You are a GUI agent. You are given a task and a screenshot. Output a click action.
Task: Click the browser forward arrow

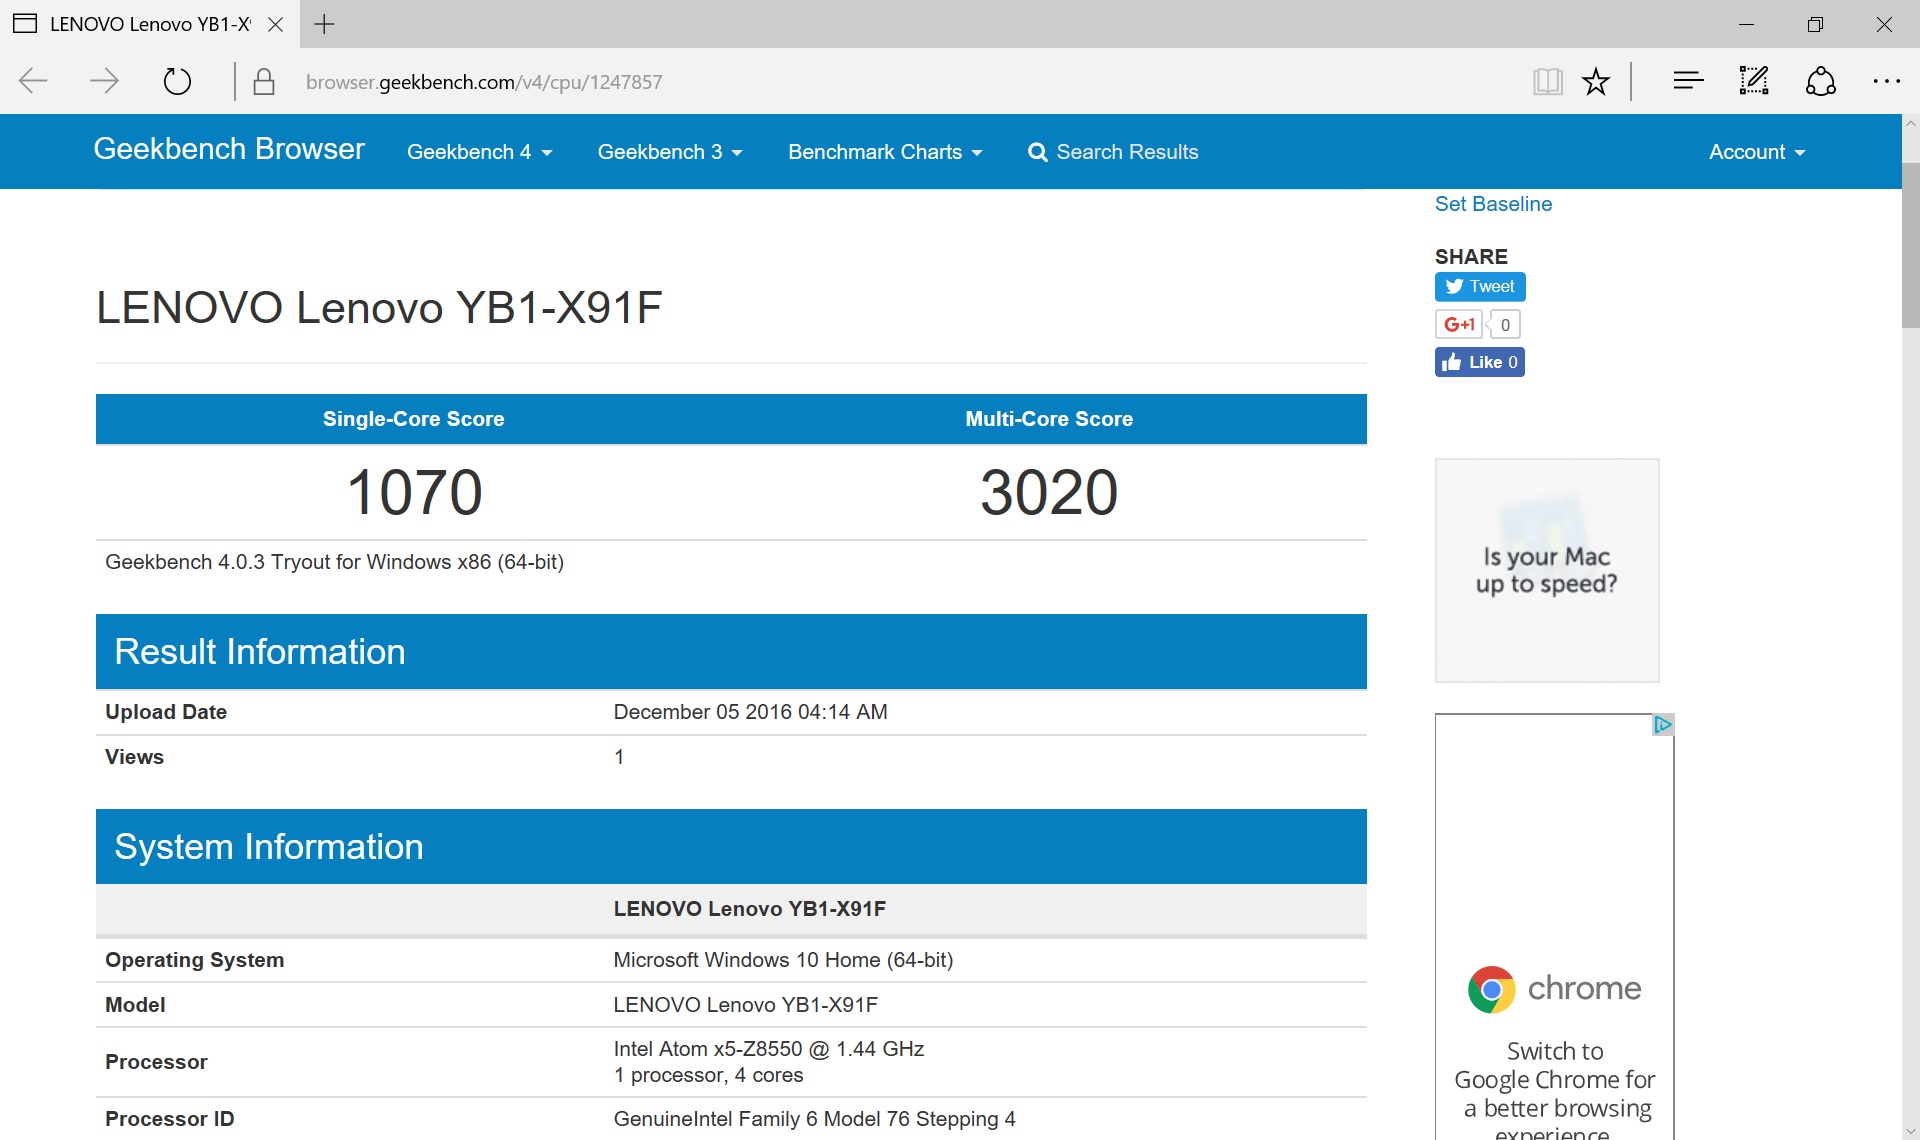click(x=105, y=81)
